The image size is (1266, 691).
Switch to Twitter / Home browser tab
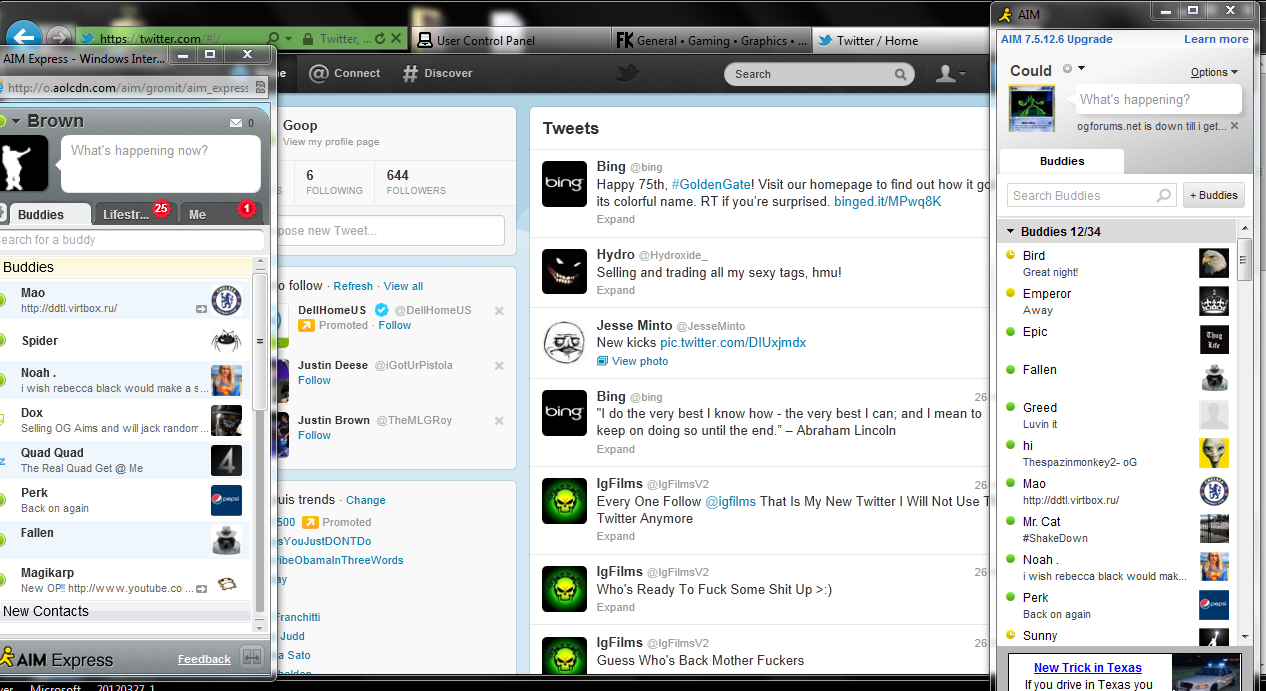coord(898,40)
